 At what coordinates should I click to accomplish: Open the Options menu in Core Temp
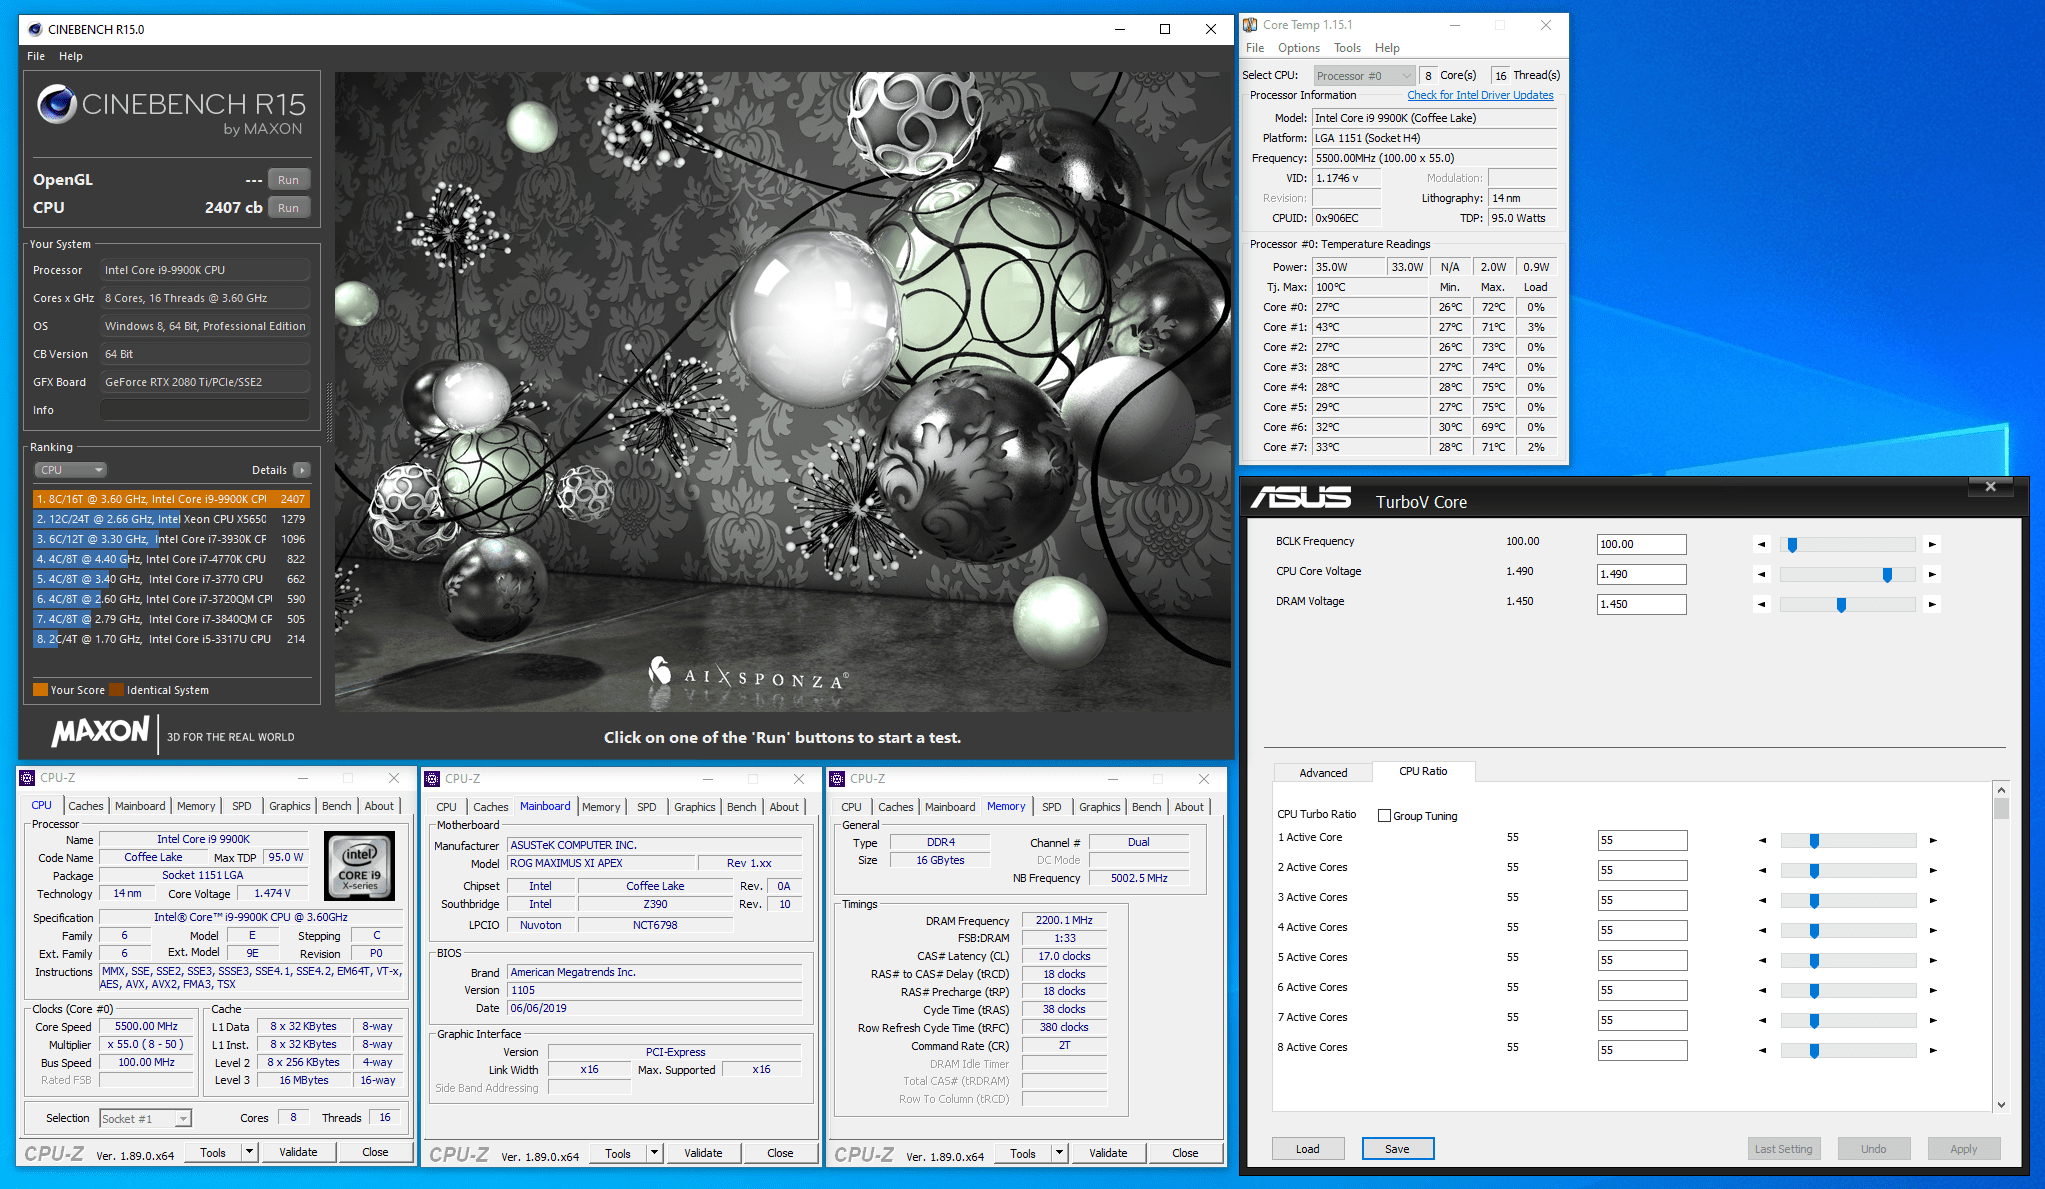(x=1298, y=48)
